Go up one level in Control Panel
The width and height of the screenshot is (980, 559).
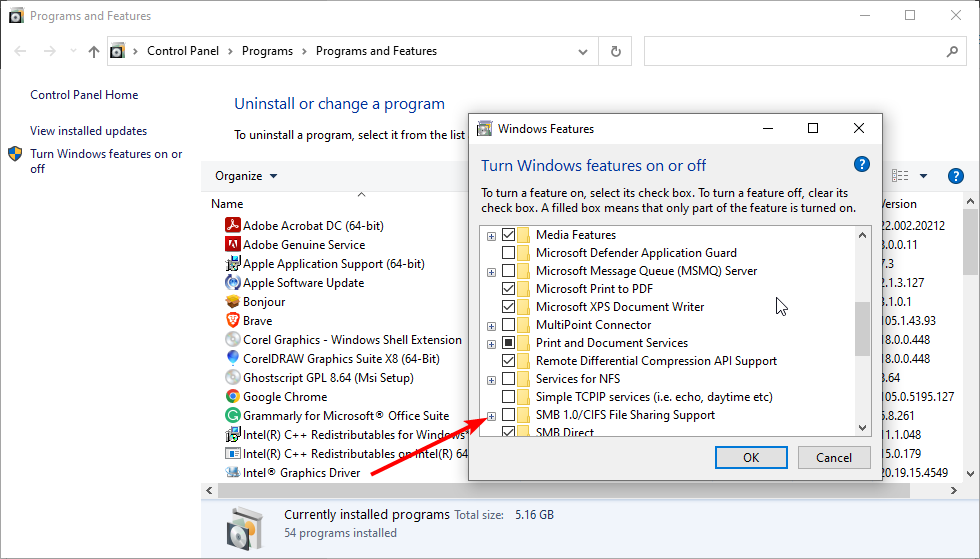[x=94, y=51]
